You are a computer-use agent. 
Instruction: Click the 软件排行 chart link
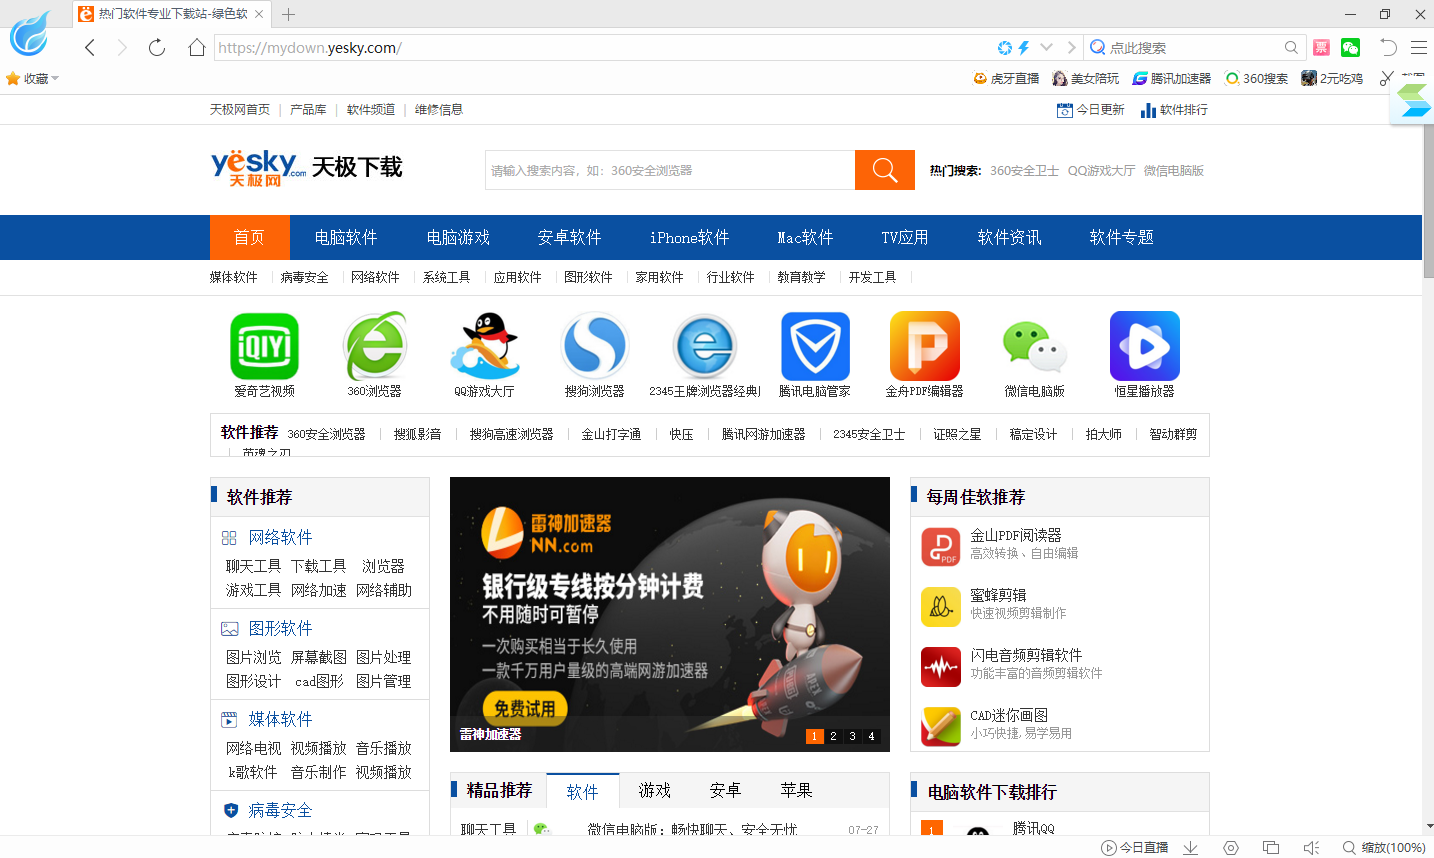click(1174, 110)
